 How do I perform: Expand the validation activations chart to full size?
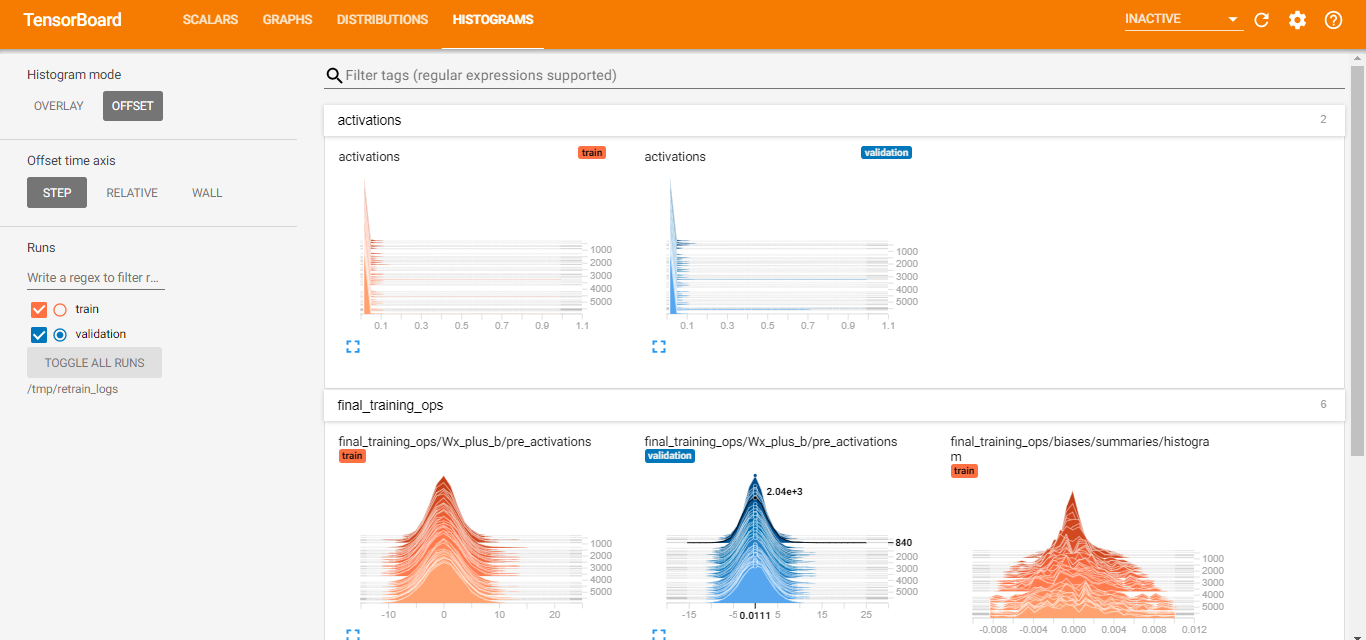(x=658, y=347)
